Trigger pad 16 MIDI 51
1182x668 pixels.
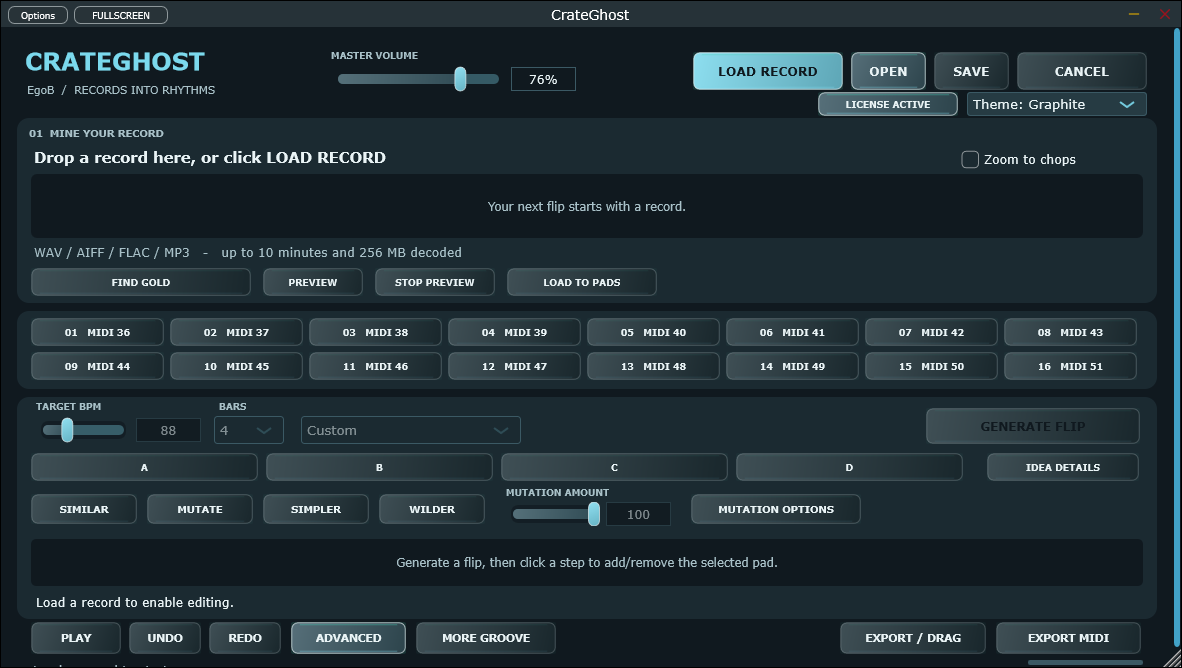coord(1070,366)
